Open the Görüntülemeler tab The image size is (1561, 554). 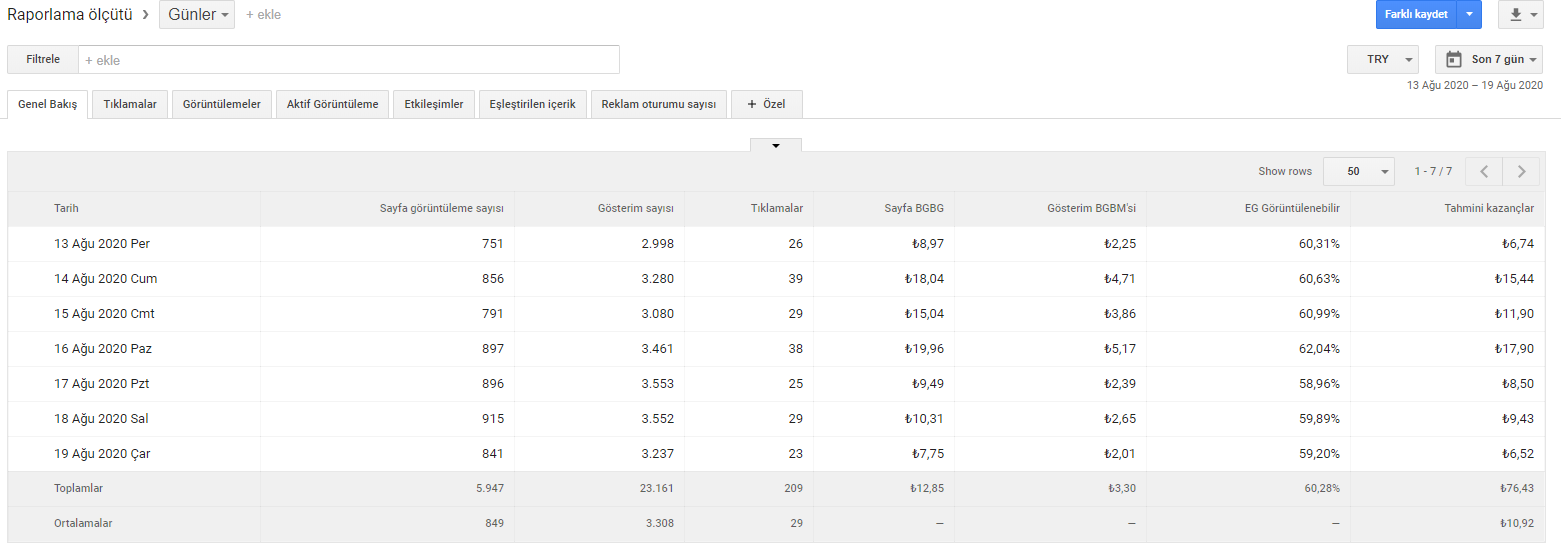pyautogui.click(x=222, y=104)
